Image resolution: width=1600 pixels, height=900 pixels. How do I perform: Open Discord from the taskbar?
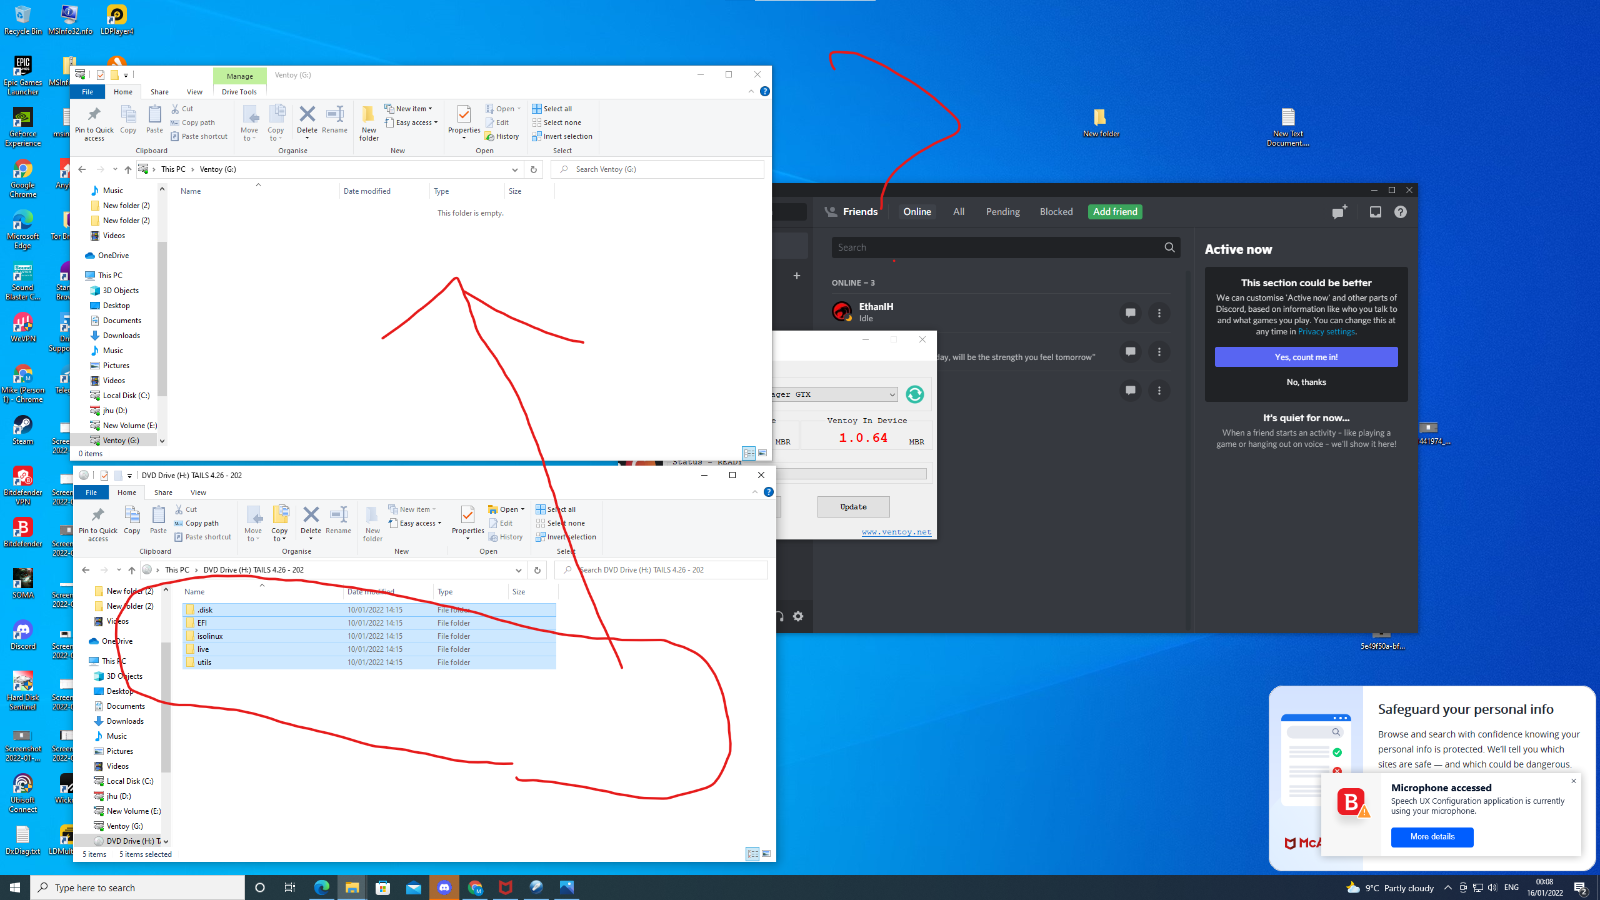[444, 887]
